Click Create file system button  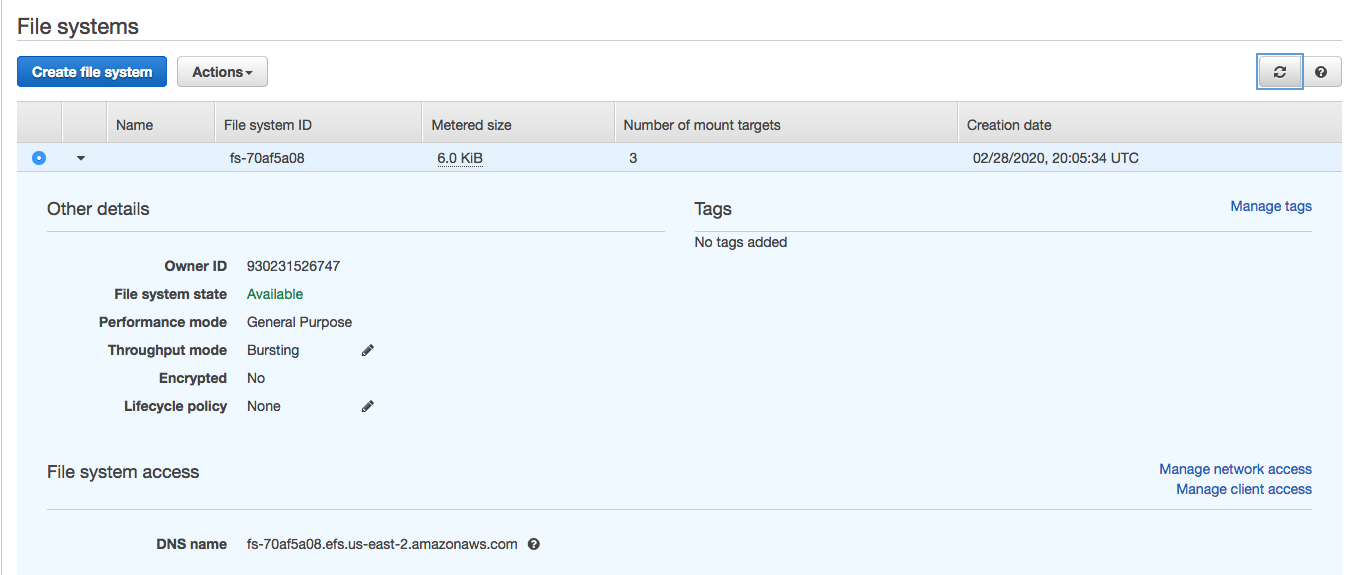click(x=92, y=72)
